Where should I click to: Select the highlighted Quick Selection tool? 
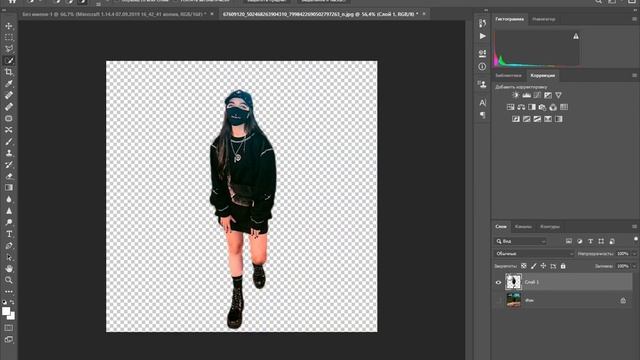click(9, 61)
